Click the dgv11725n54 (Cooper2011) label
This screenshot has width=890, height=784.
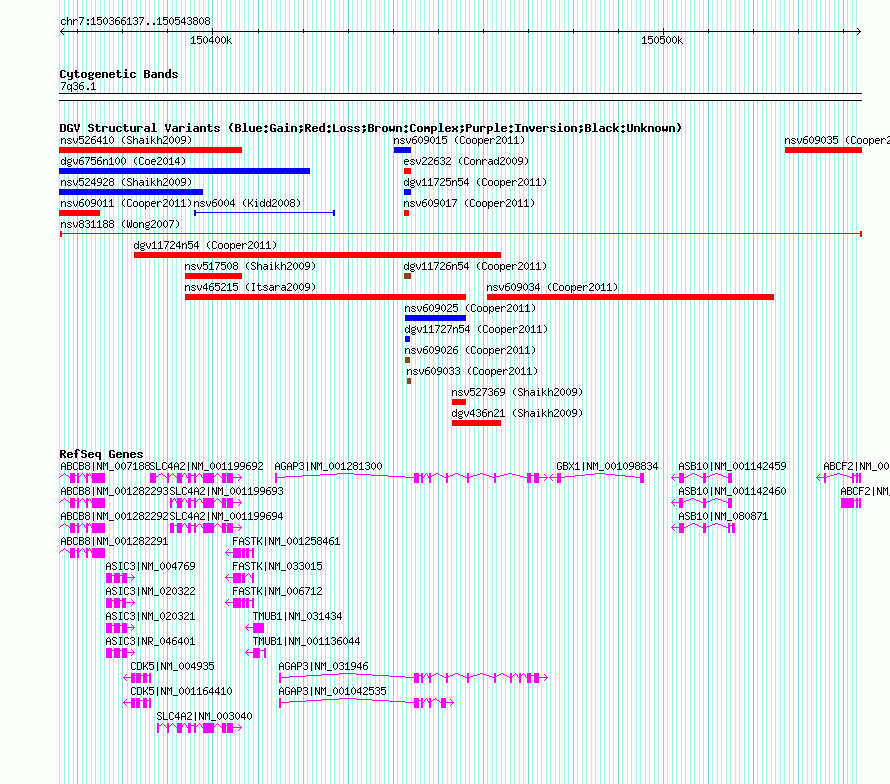[x=475, y=182]
